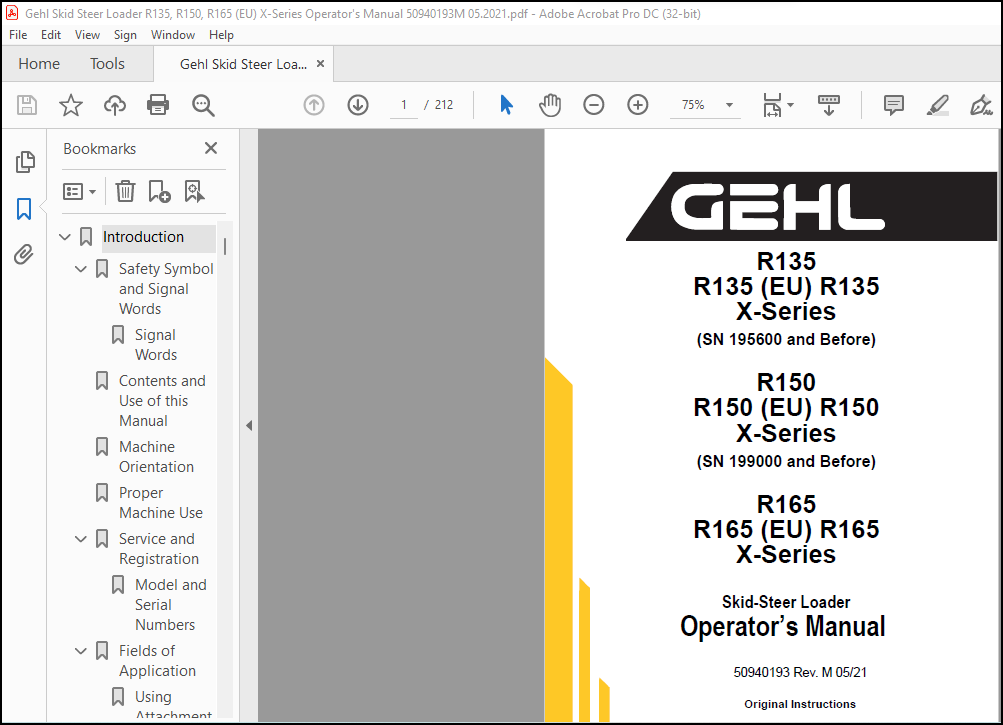Open the Find text magnifier
Viewport: 1003px width, 725px height.
tap(203, 105)
